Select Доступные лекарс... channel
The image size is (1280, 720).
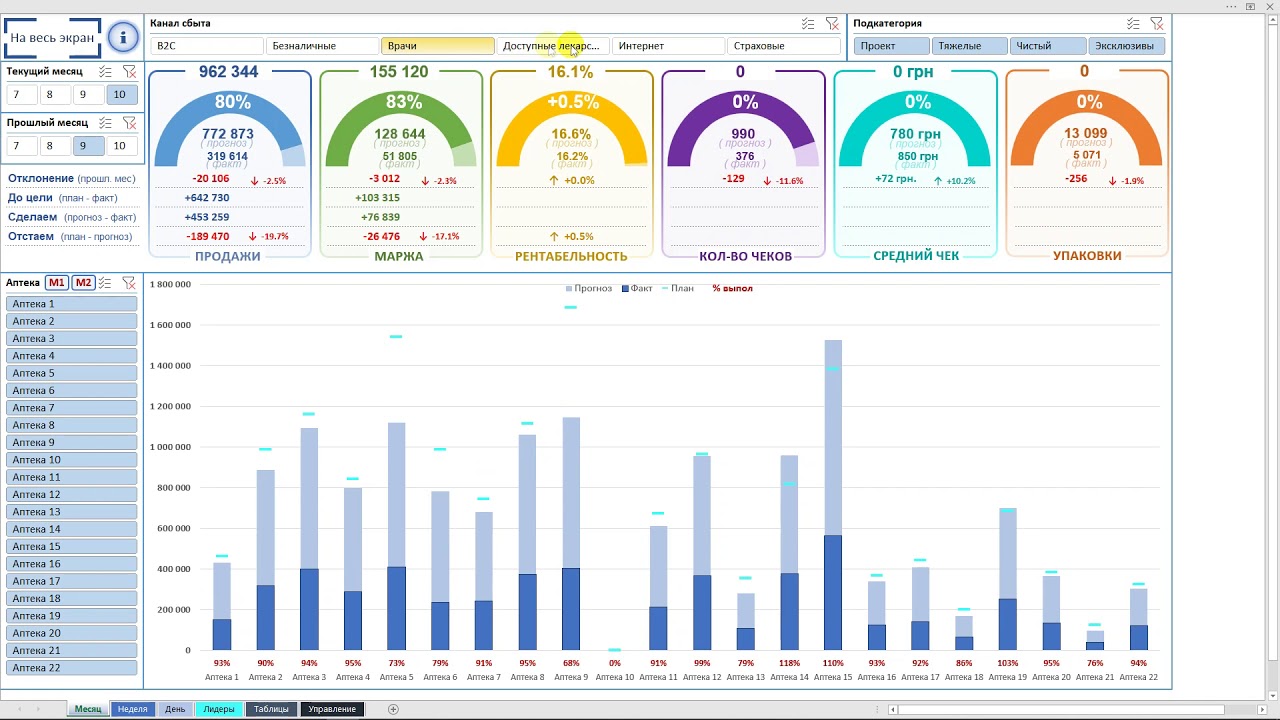tap(552, 46)
